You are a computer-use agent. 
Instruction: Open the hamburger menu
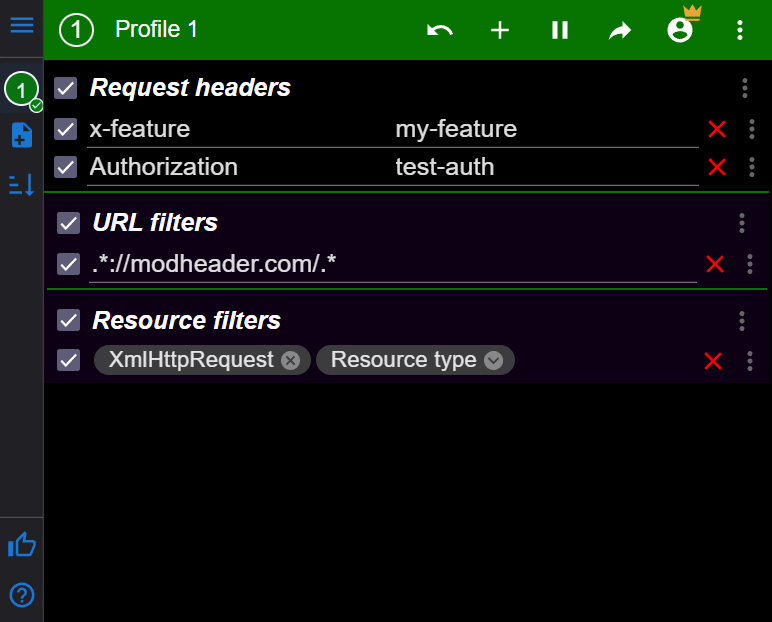tap(21, 26)
